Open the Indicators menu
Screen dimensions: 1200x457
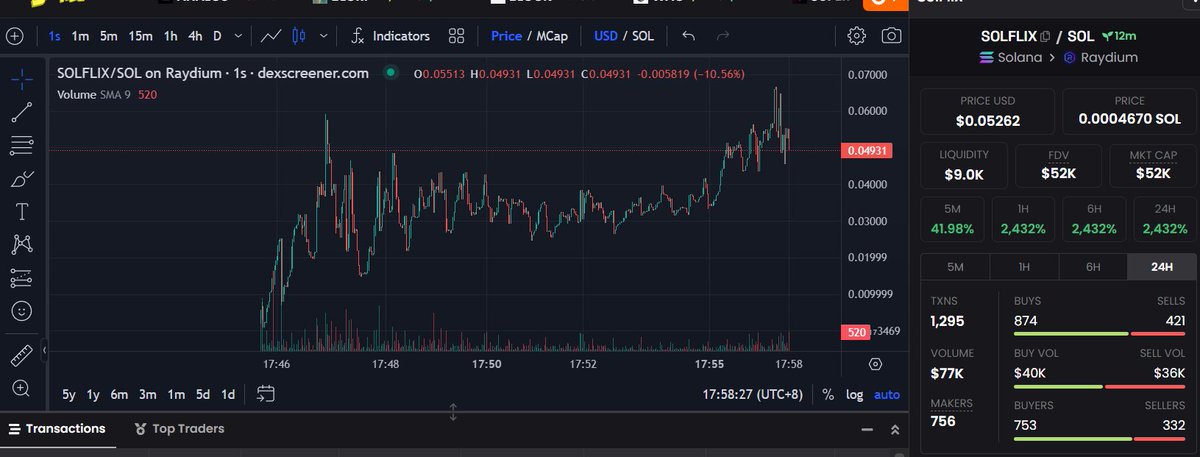(x=390, y=36)
